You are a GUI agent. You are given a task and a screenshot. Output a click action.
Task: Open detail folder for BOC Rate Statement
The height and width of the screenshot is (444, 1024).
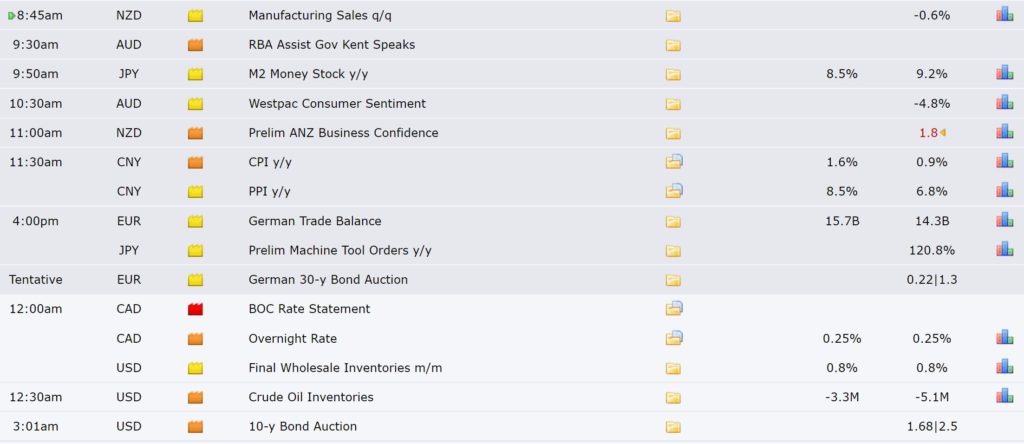click(x=674, y=309)
